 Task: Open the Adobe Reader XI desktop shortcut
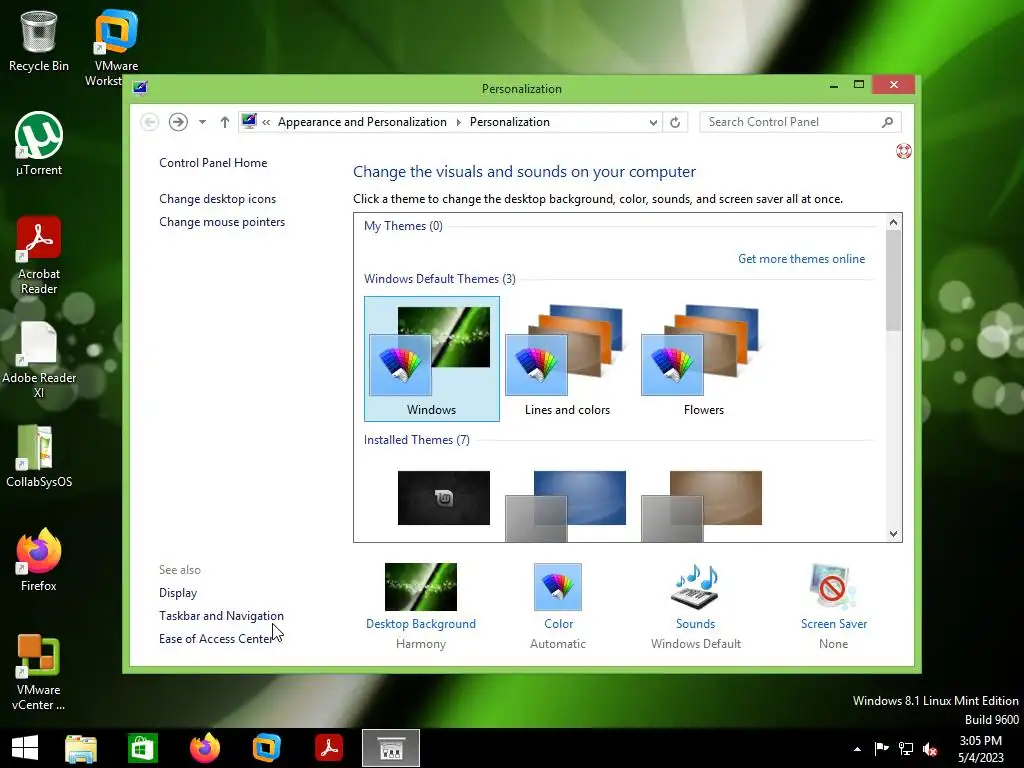[x=39, y=359]
